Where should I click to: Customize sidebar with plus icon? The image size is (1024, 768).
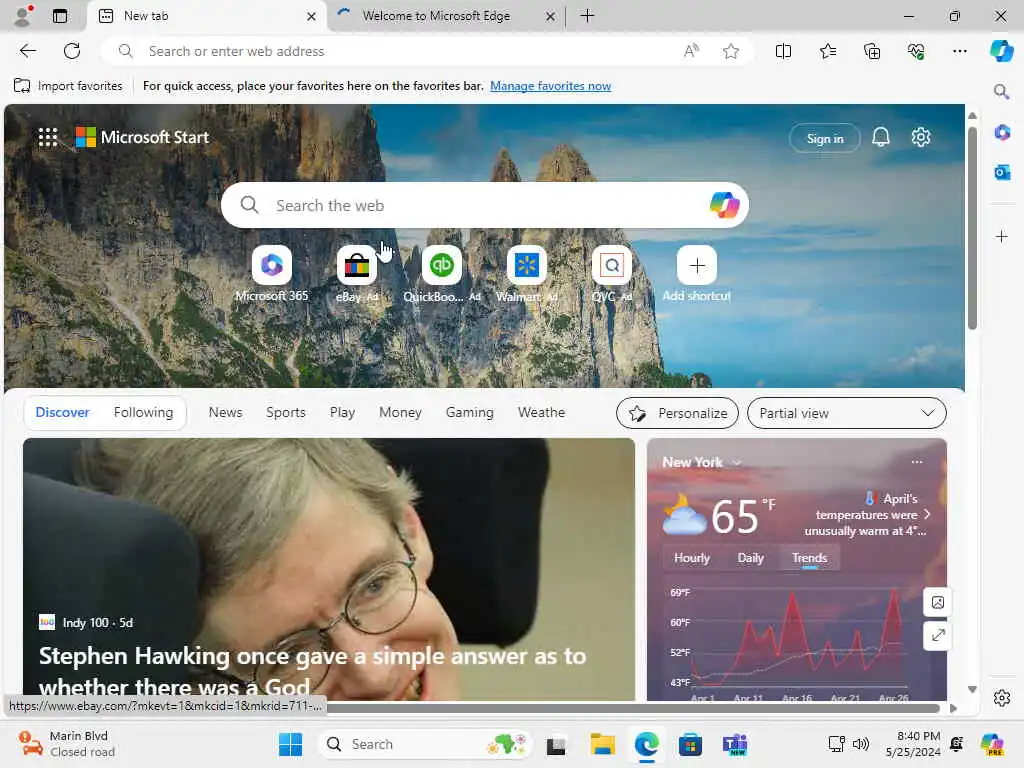tap(1002, 236)
